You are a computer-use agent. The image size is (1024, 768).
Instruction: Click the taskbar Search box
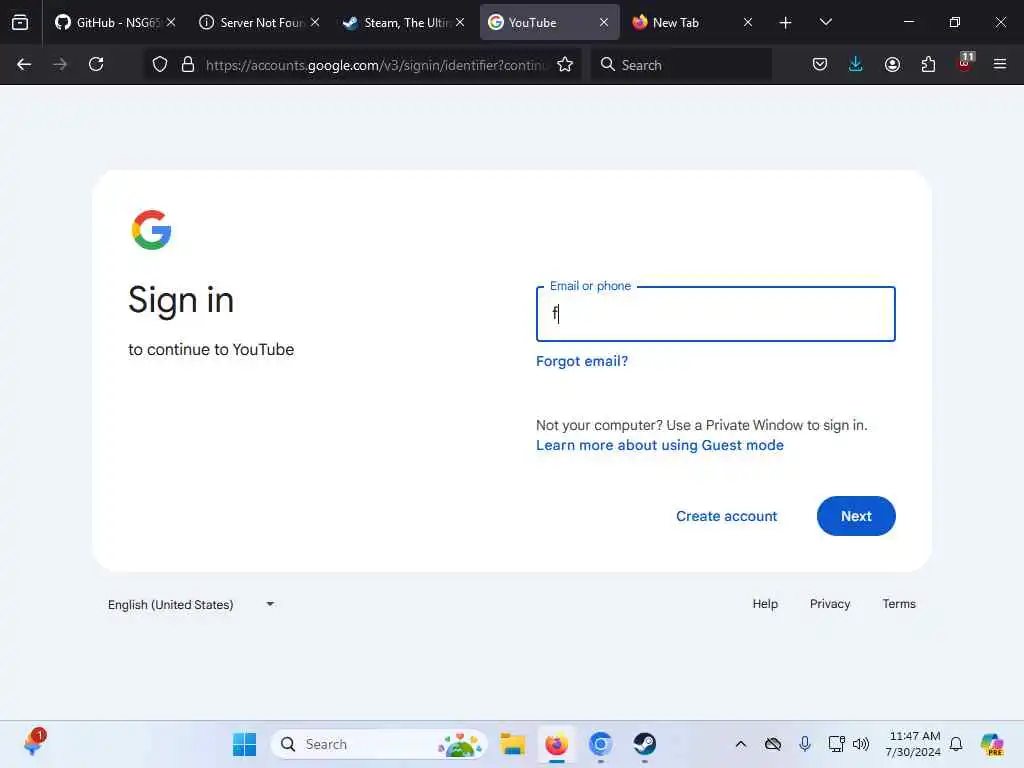pyautogui.click(x=379, y=744)
